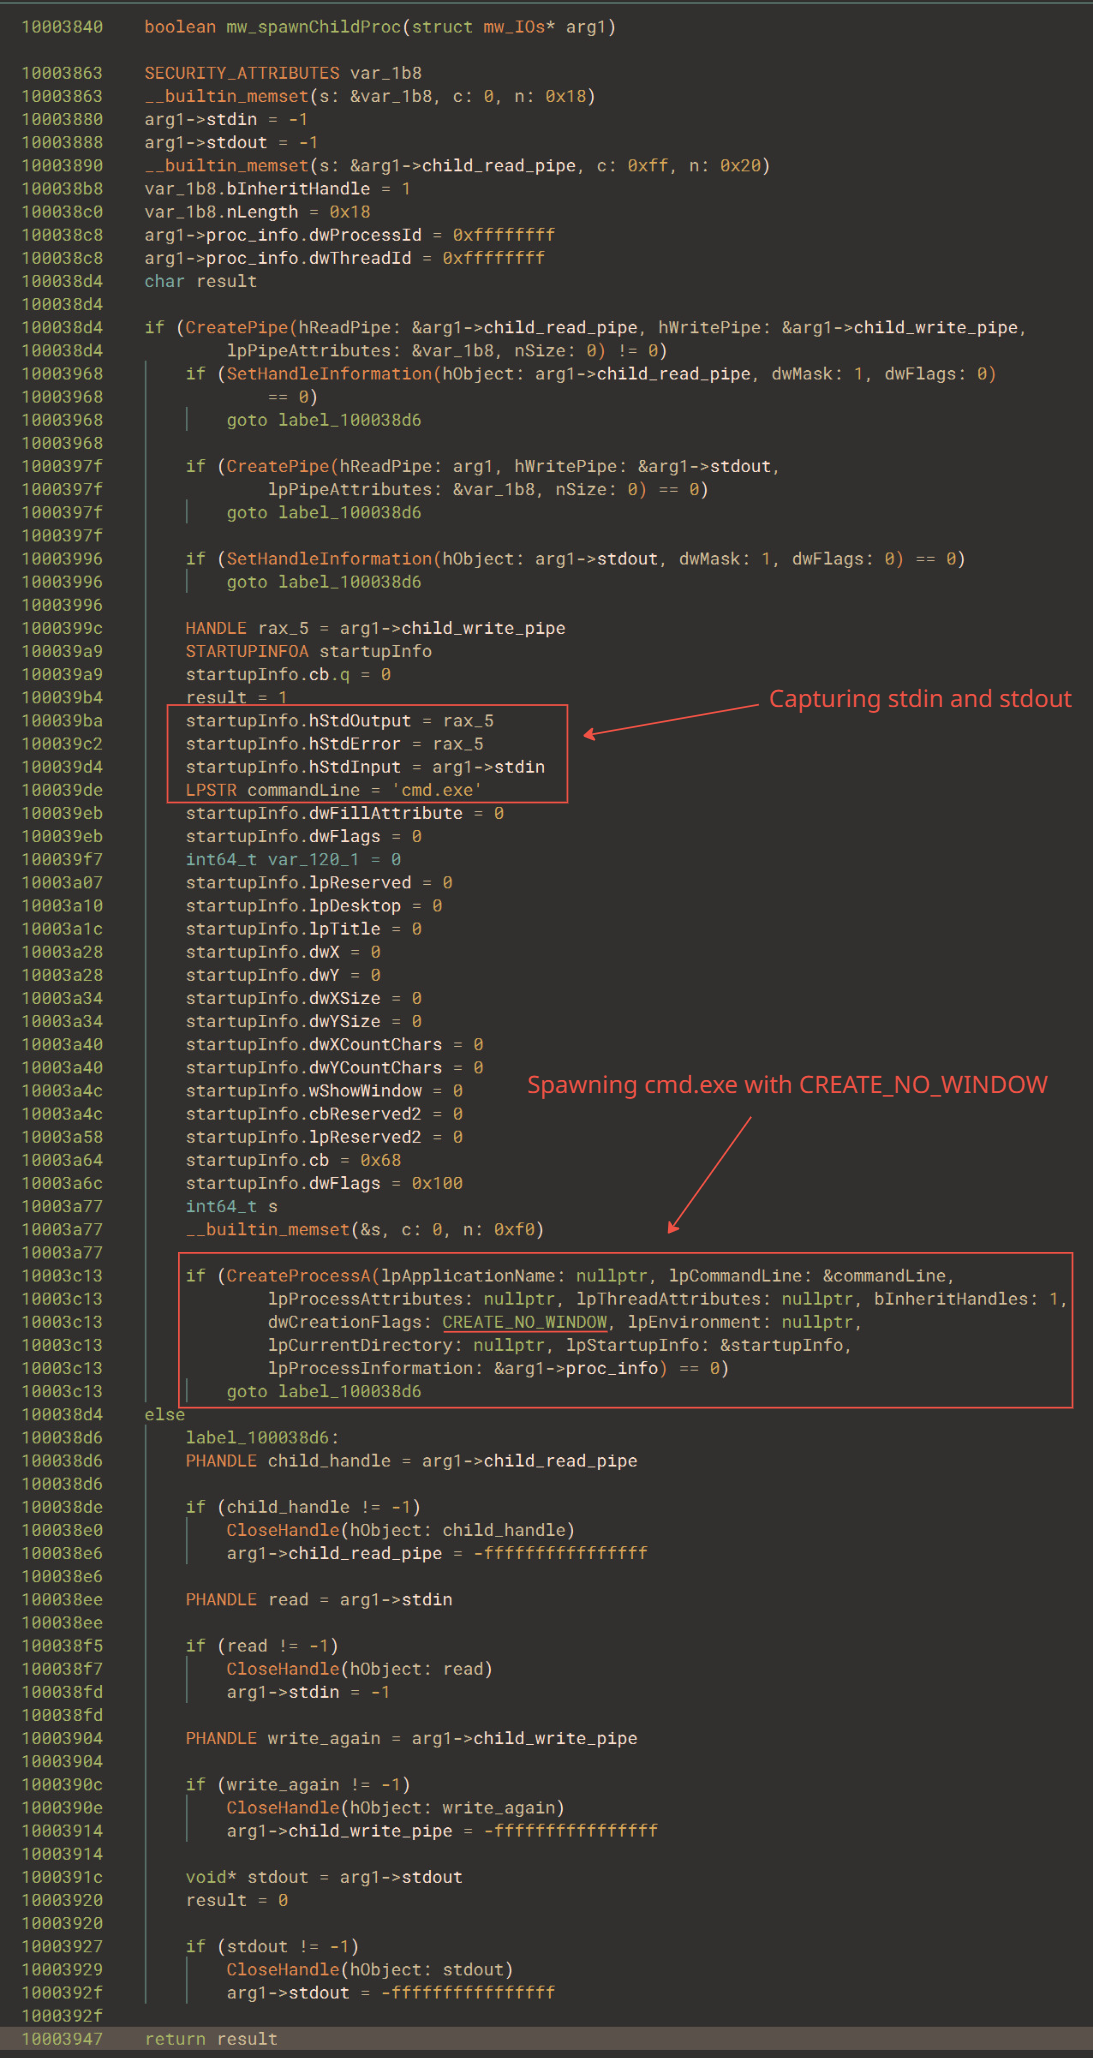1093x2058 pixels.
Task: Click the 'Capturing stdin and stdout' annotation
Action: (x=919, y=699)
